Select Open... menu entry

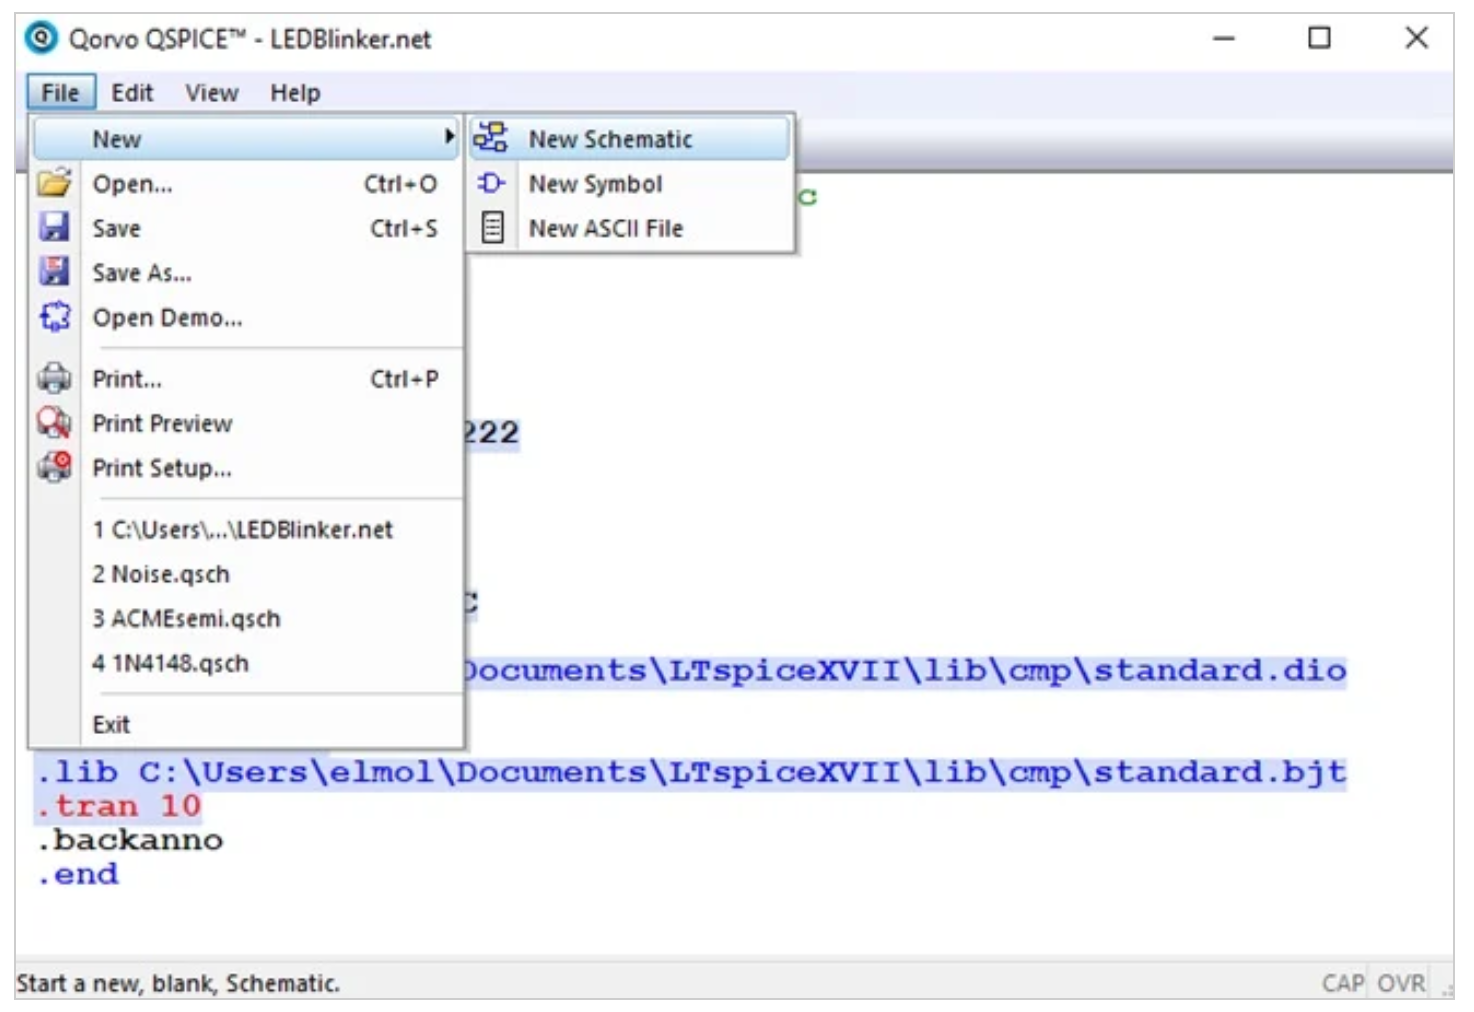[x=247, y=184]
